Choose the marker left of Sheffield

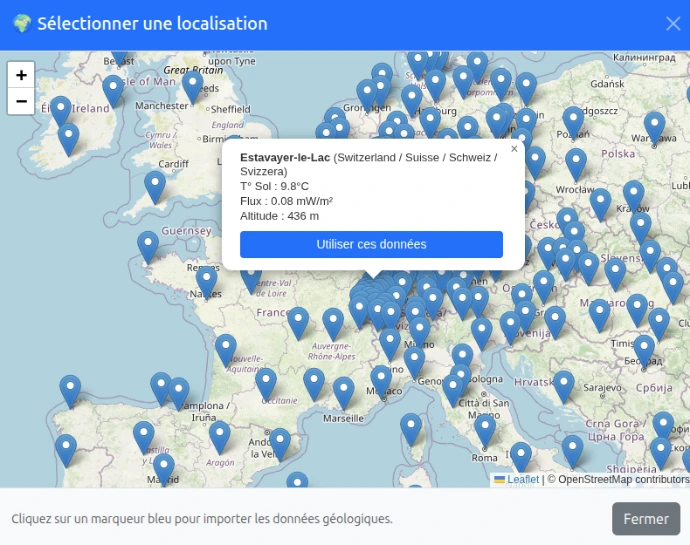tap(192, 86)
